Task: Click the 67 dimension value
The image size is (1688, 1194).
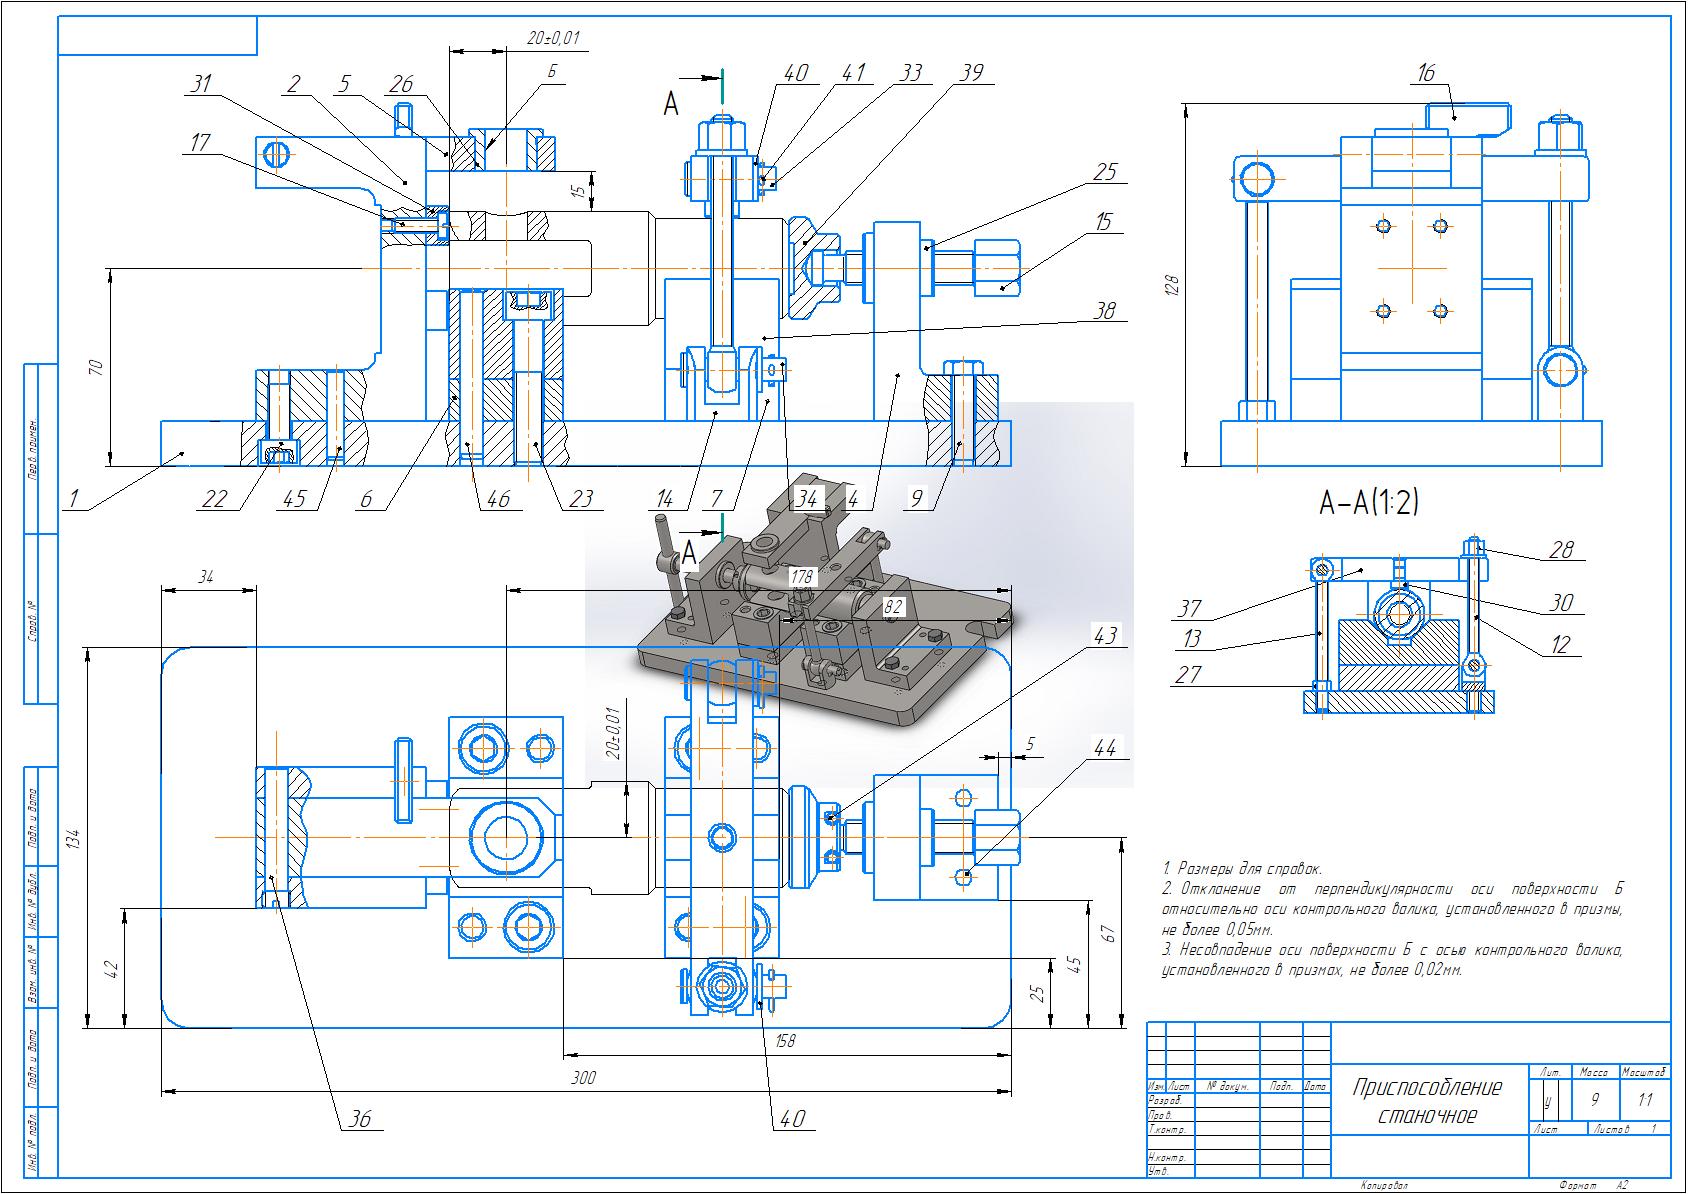Action: (x=1107, y=933)
